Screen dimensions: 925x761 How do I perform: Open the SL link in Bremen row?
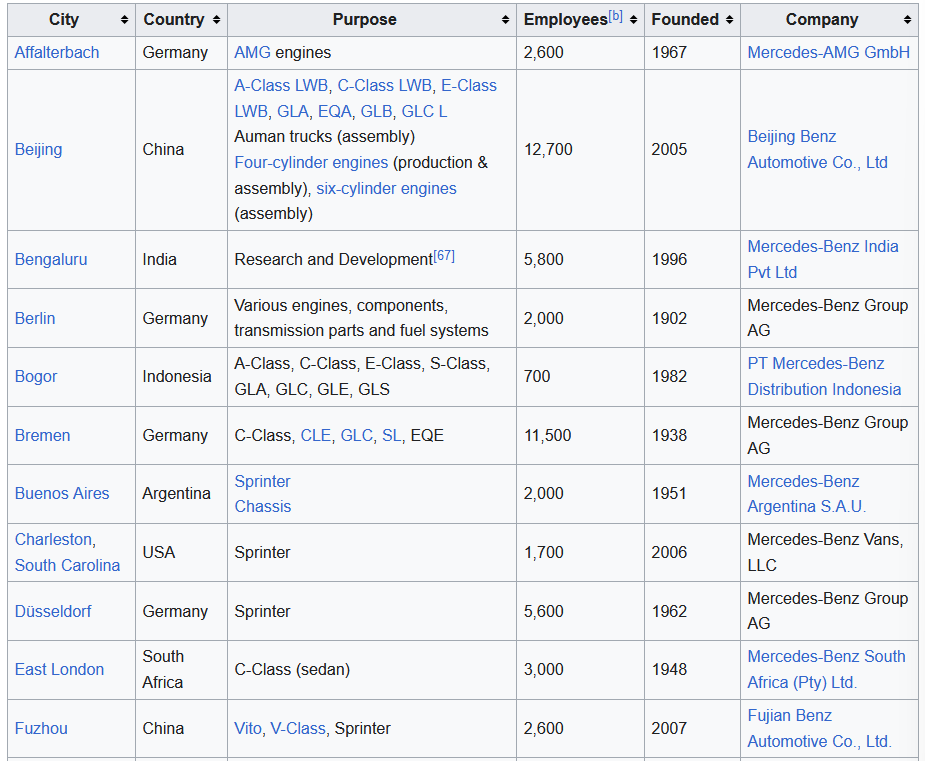pos(392,435)
